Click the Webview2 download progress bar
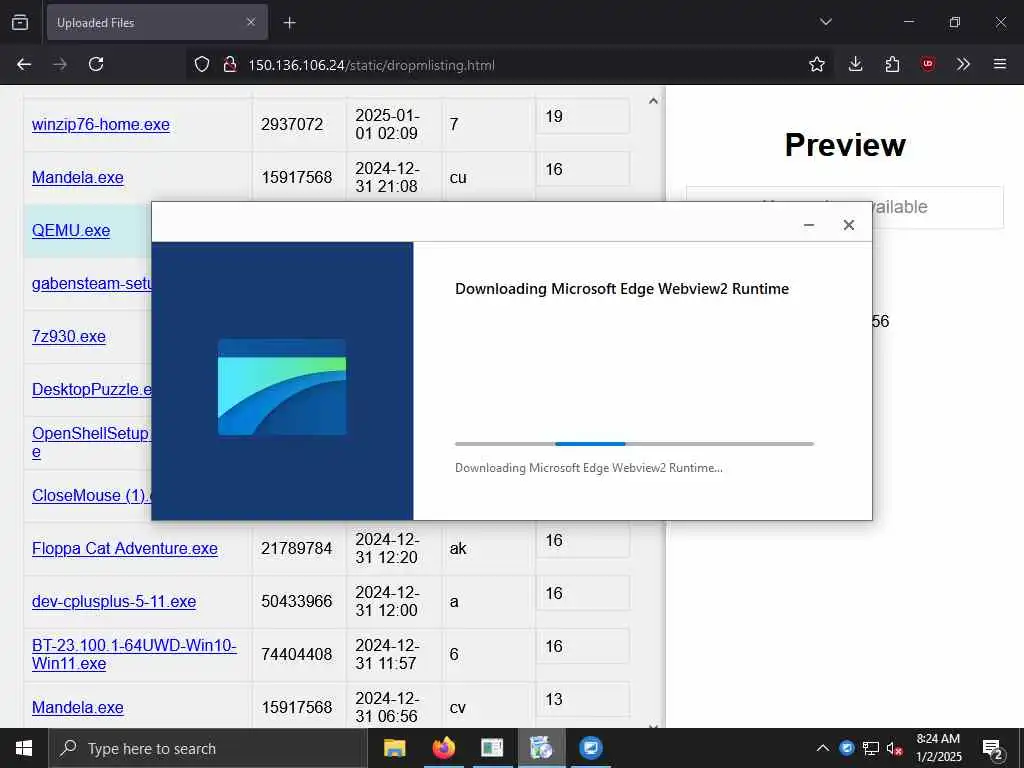 click(634, 443)
